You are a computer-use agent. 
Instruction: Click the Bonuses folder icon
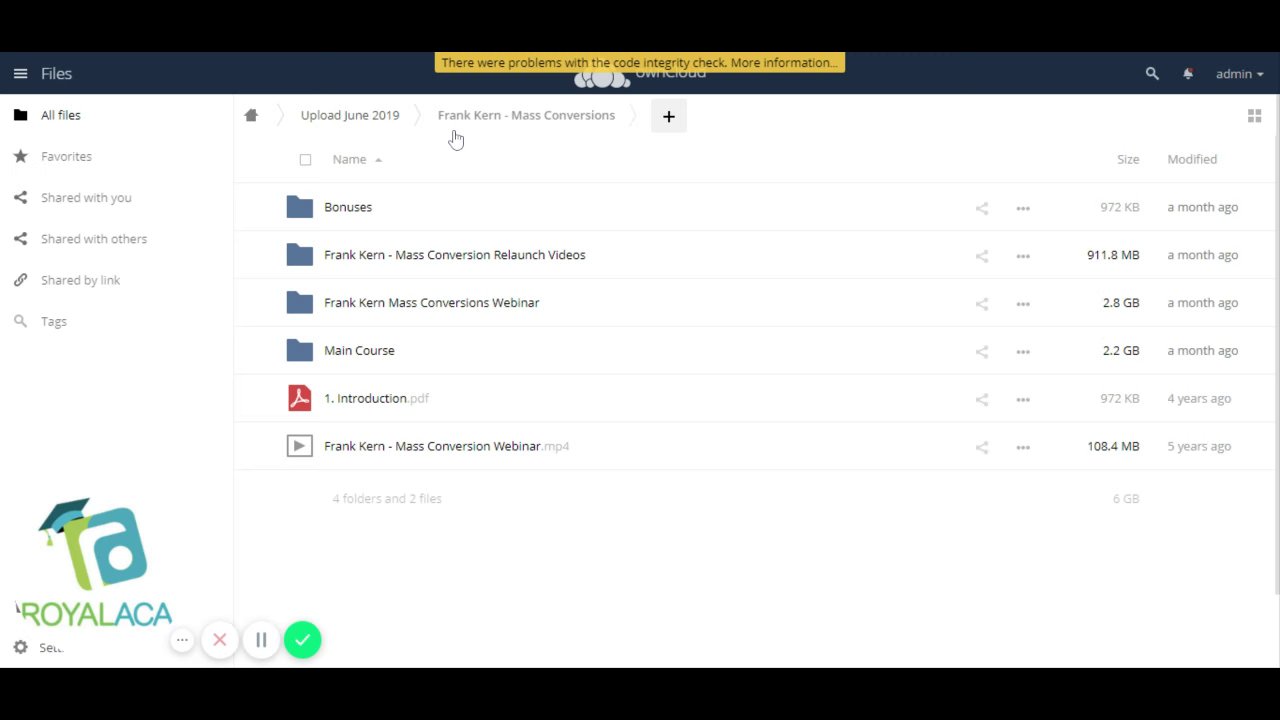point(299,207)
